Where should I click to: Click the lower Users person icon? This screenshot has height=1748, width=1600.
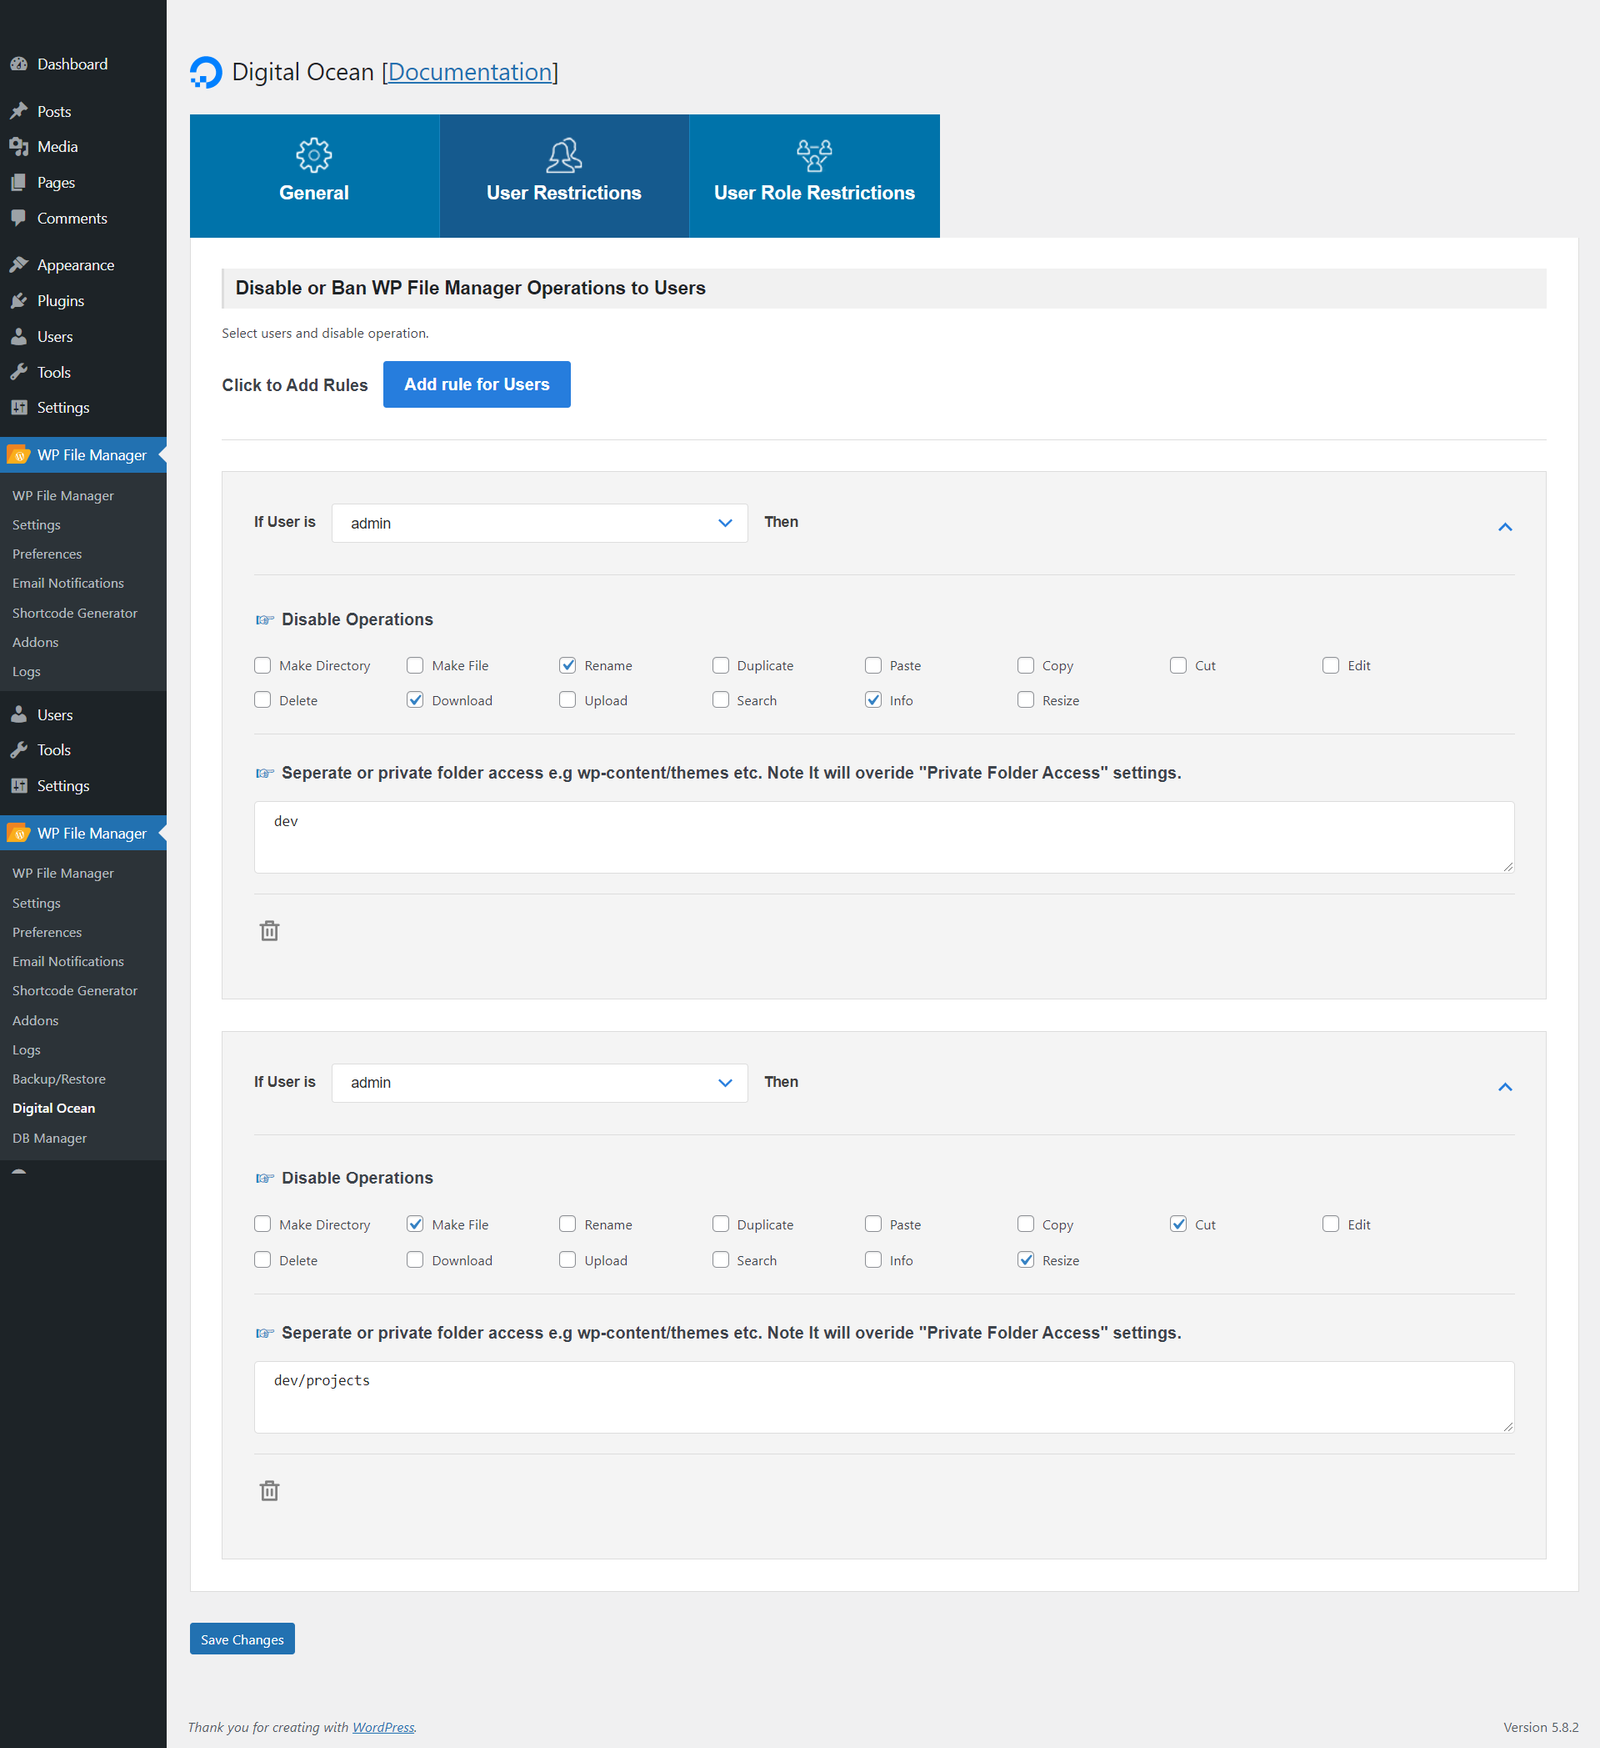pyautogui.click(x=19, y=715)
